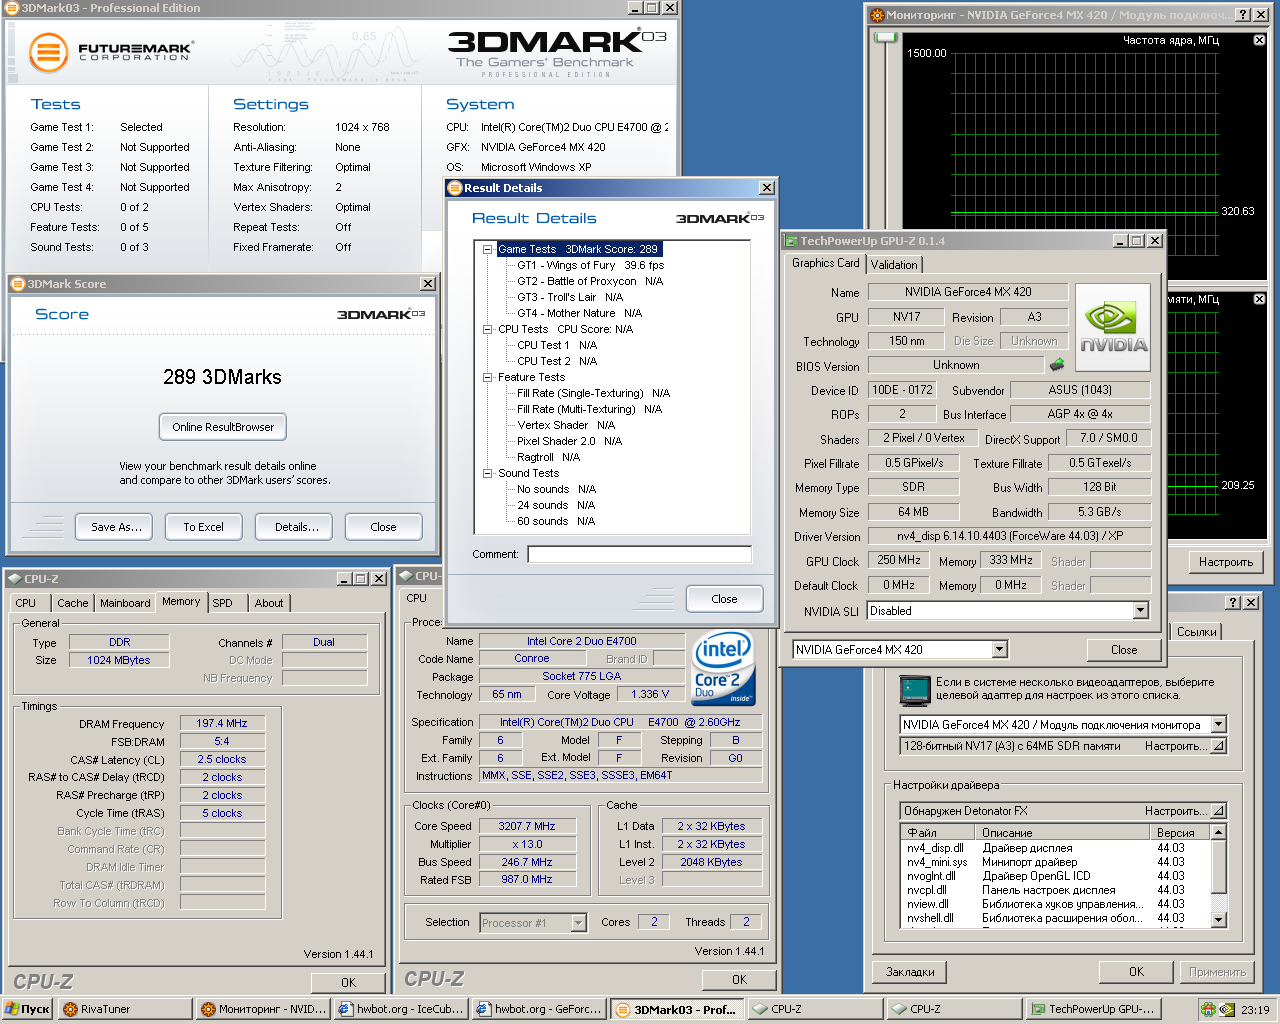Collapse the Sound Tests tree node

pyautogui.click(x=488, y=473)
